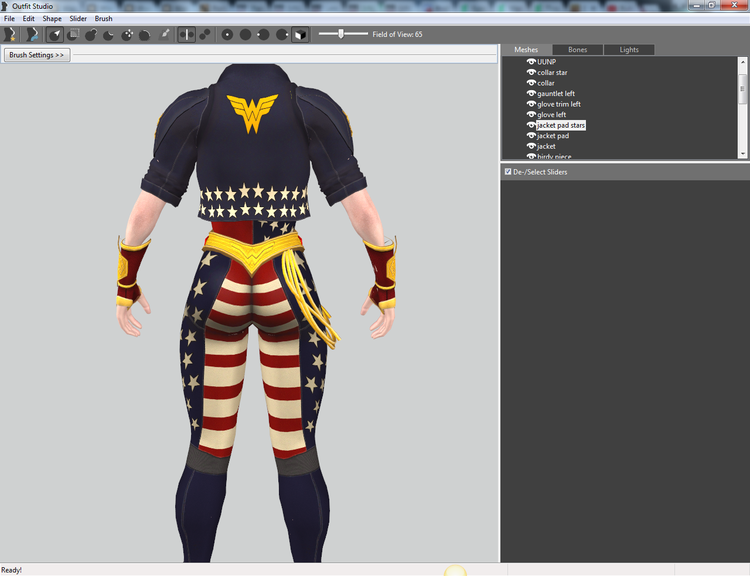The width and height of the screenshot is (750, 576).
Task: Select the jacket mesh name
Action: pos(546,146)
